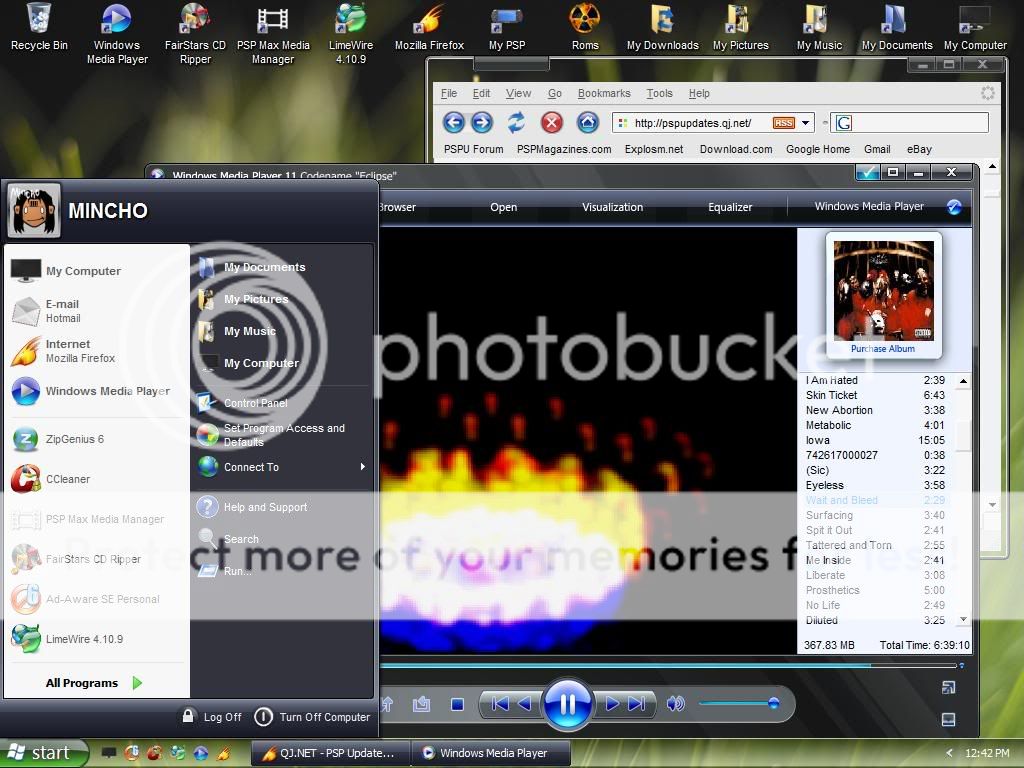Click the Turn Off Computer button

tap(313, 717)
